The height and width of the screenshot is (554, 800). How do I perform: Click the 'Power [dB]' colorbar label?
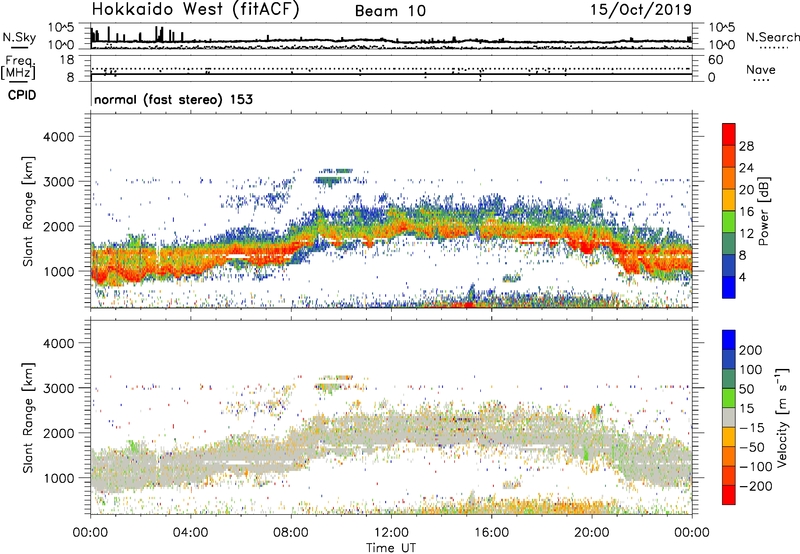coord(763,211)
